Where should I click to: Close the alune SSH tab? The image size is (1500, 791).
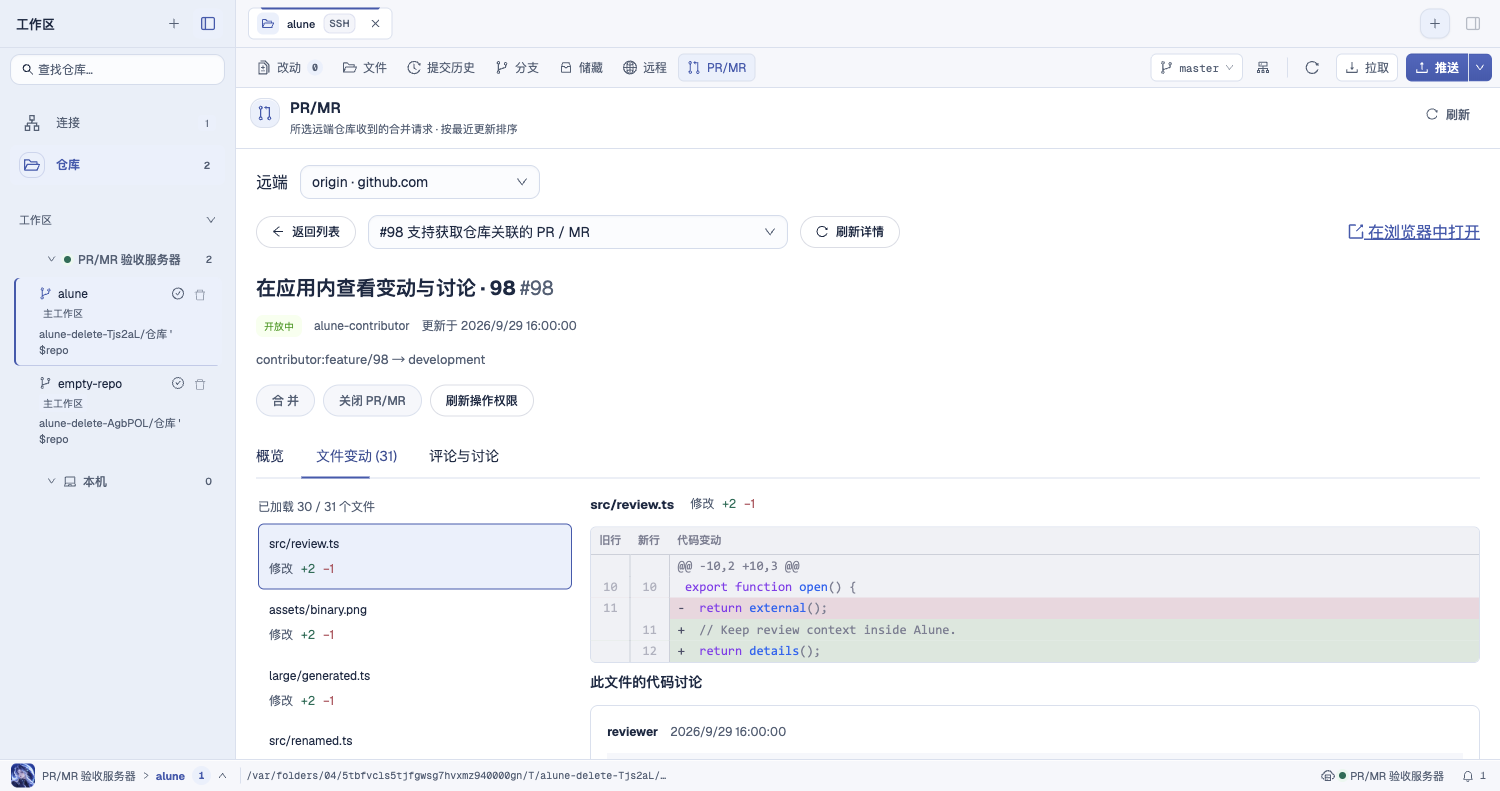(375, 24)
